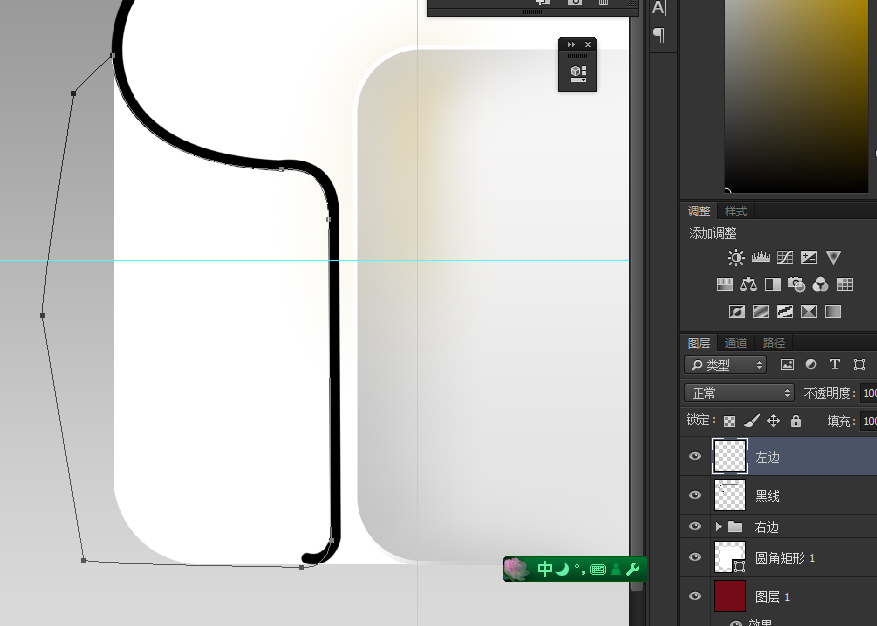This screenshot has width=877, height=626.
Task: Switch to the 路径 tab
Action: pos(774,343)
